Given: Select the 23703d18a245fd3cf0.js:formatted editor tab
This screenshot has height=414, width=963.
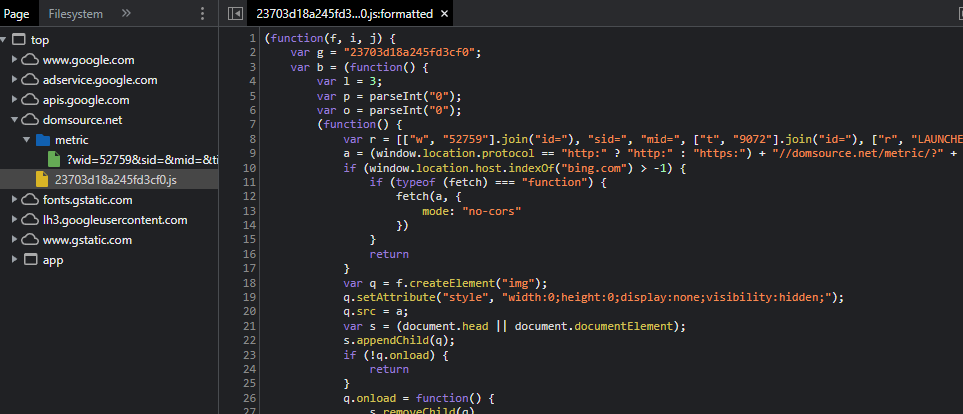Looking at the screenshot, I should [x=344, y=14].
